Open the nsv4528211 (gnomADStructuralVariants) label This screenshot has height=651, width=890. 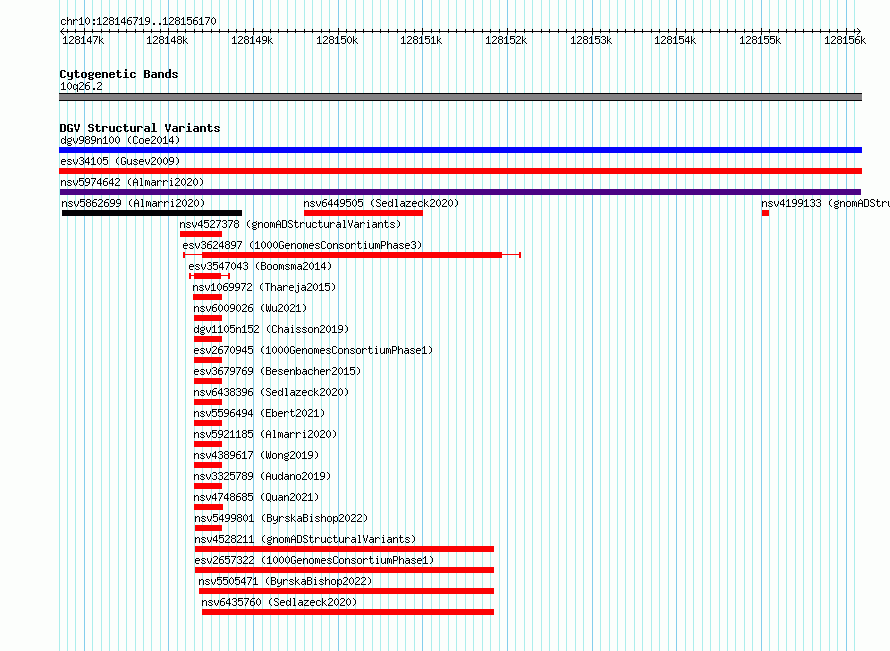[x=305, y=539]
